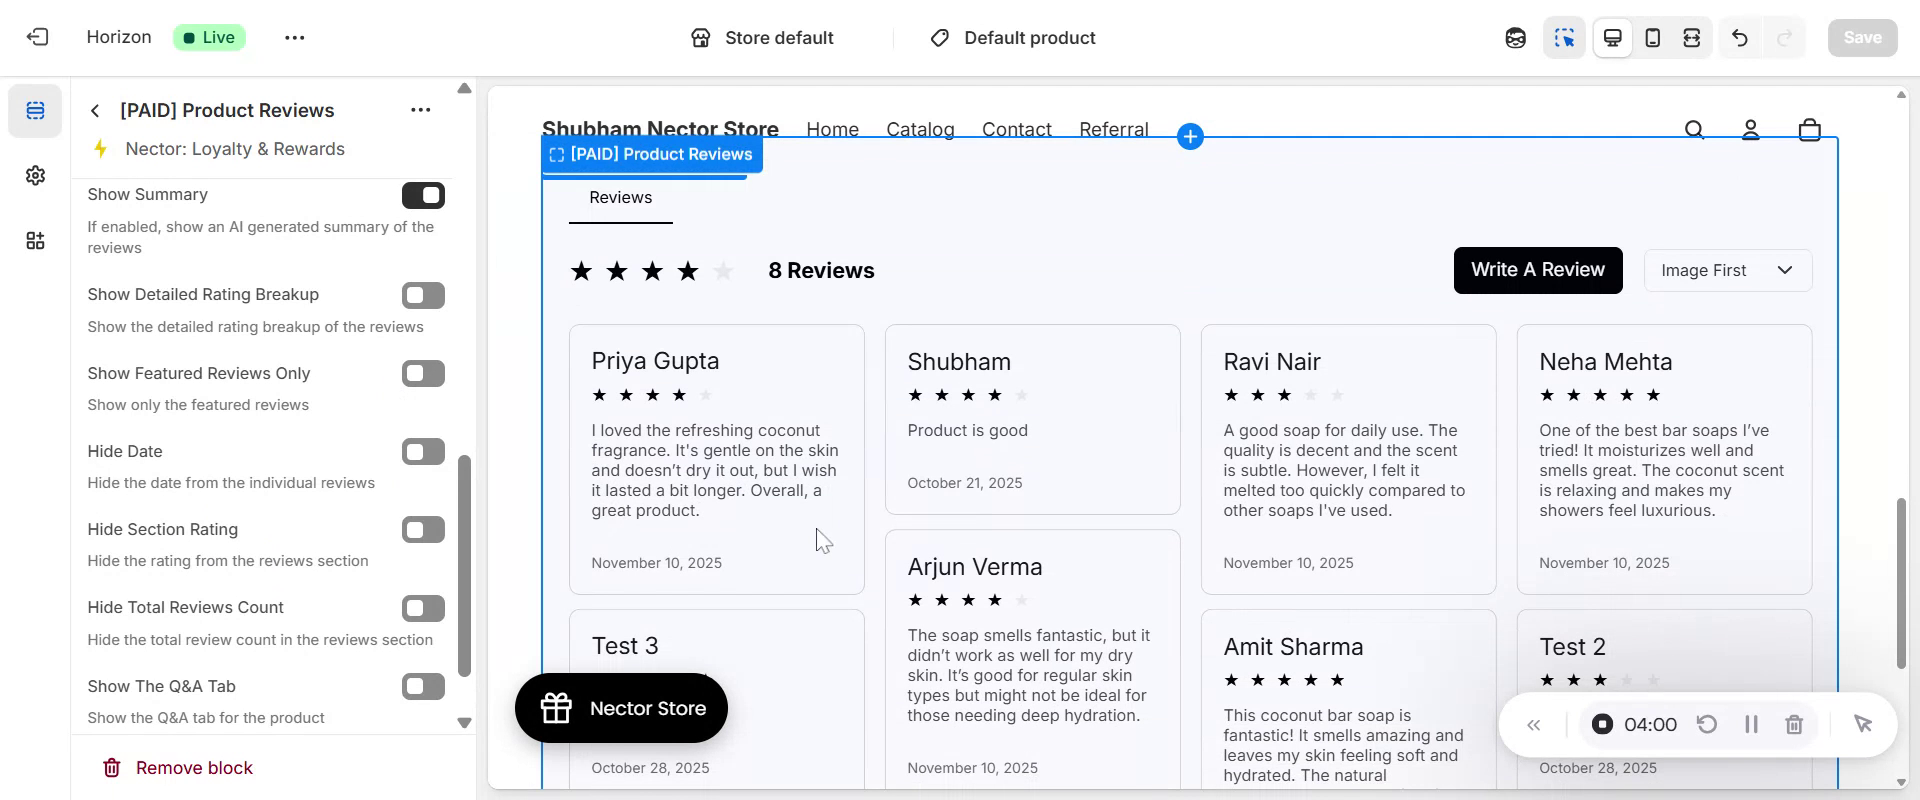Enable Show Detailed Rating Breakup
Image resolution: width=1920 pixels, height=800 pixels.
[x=423, y=295]
